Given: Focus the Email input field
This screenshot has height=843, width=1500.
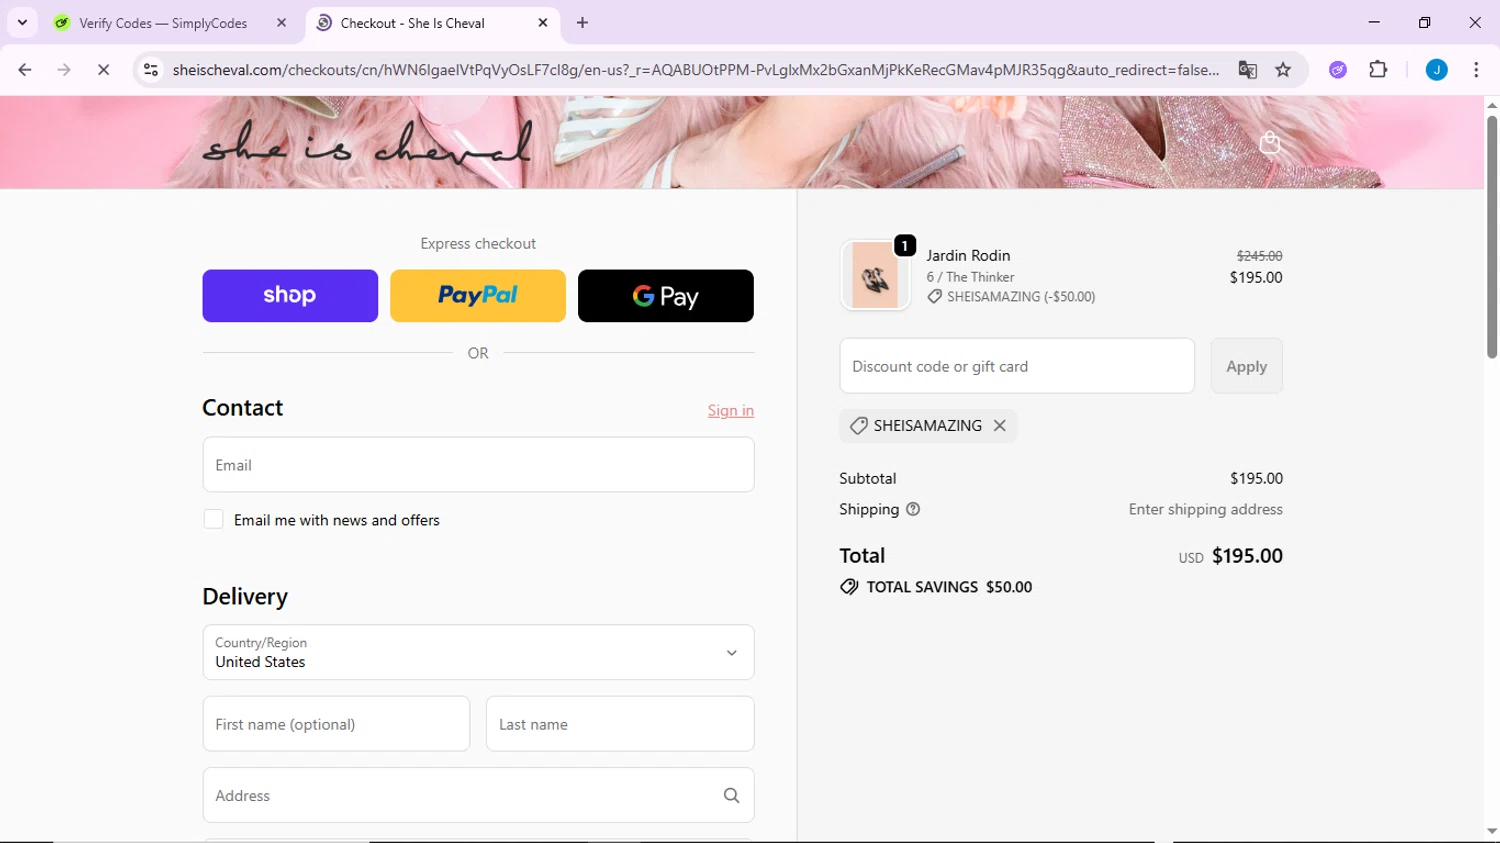Looking at the screenshot, I should click(478, 465).
